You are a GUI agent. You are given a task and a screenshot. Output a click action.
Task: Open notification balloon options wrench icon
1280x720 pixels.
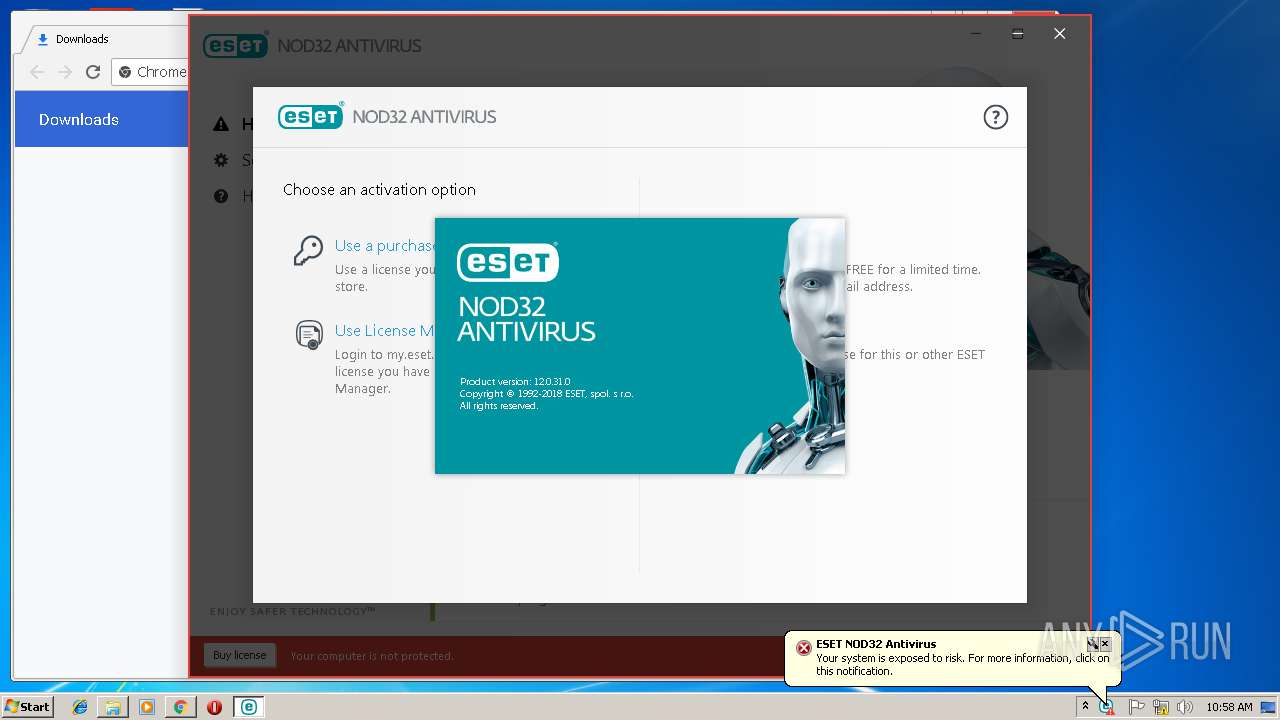pyautogui.click(x=1093, y=644)
